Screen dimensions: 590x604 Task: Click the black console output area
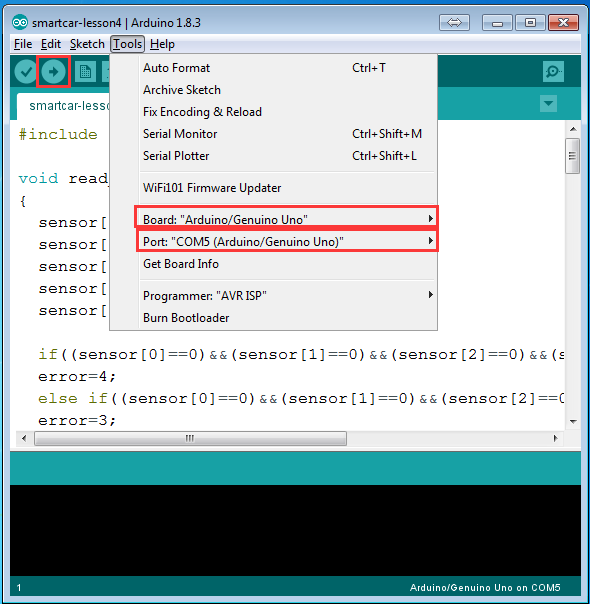click(295, 530)
